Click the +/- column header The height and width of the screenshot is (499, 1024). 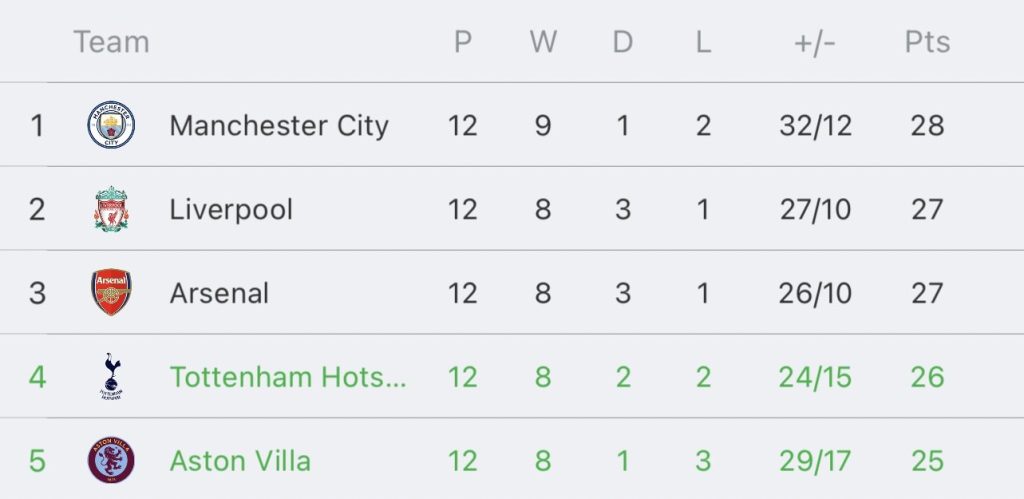[x=814, y=43]
